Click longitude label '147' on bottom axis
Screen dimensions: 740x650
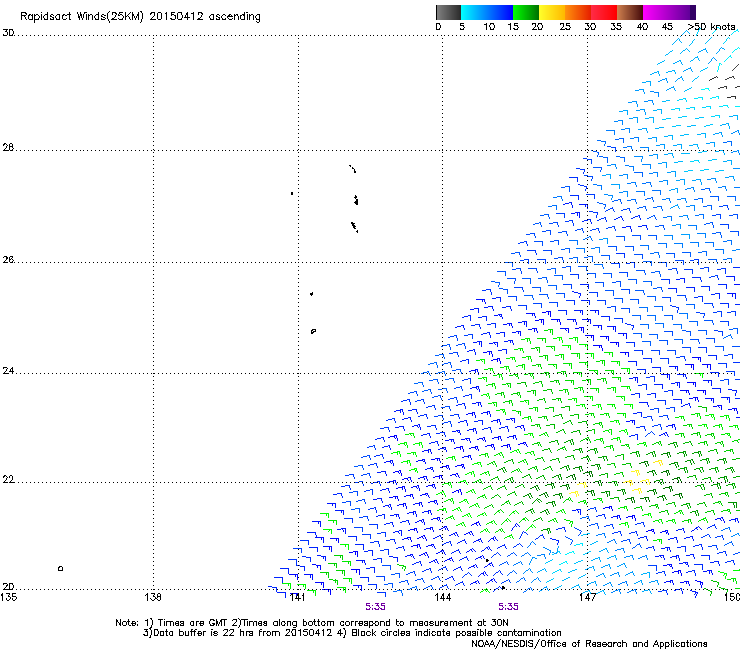tap(587, 598)
